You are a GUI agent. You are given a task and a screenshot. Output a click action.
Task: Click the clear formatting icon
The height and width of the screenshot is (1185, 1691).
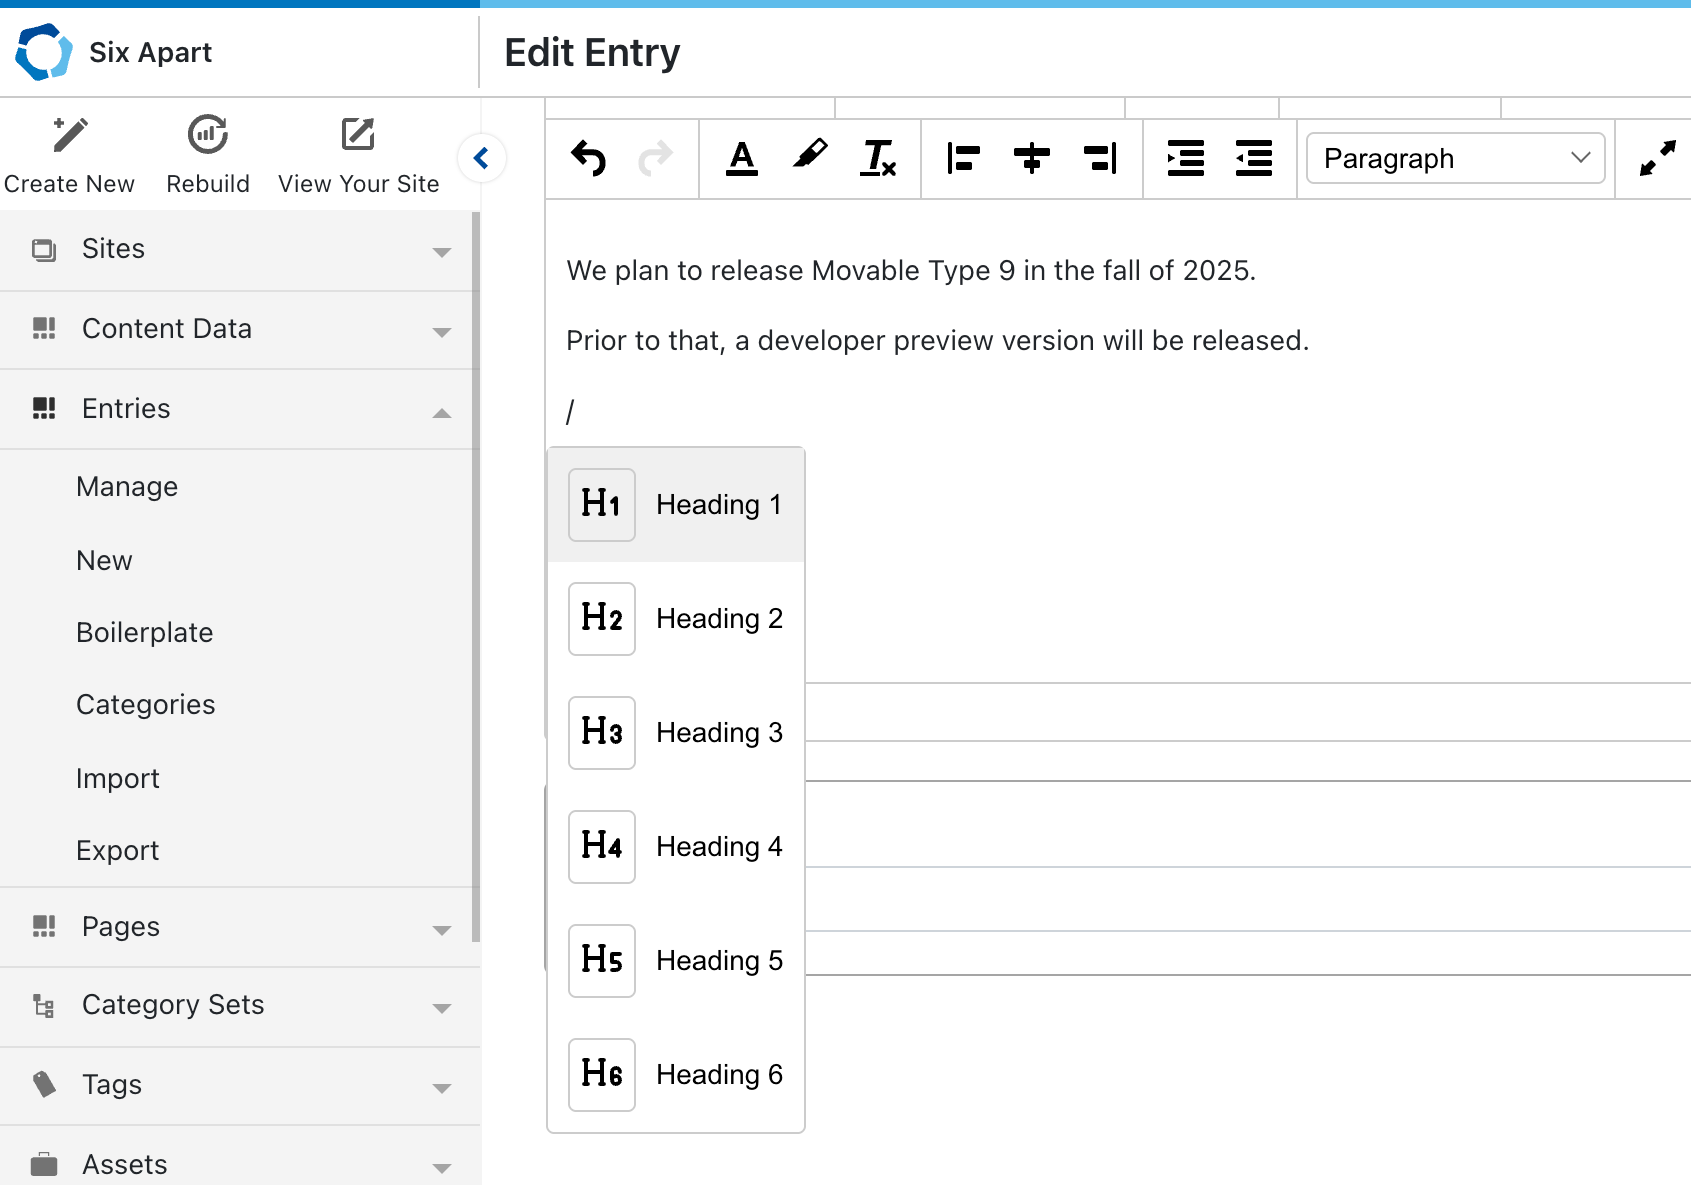pyautogui.click(x=878, y=158)
